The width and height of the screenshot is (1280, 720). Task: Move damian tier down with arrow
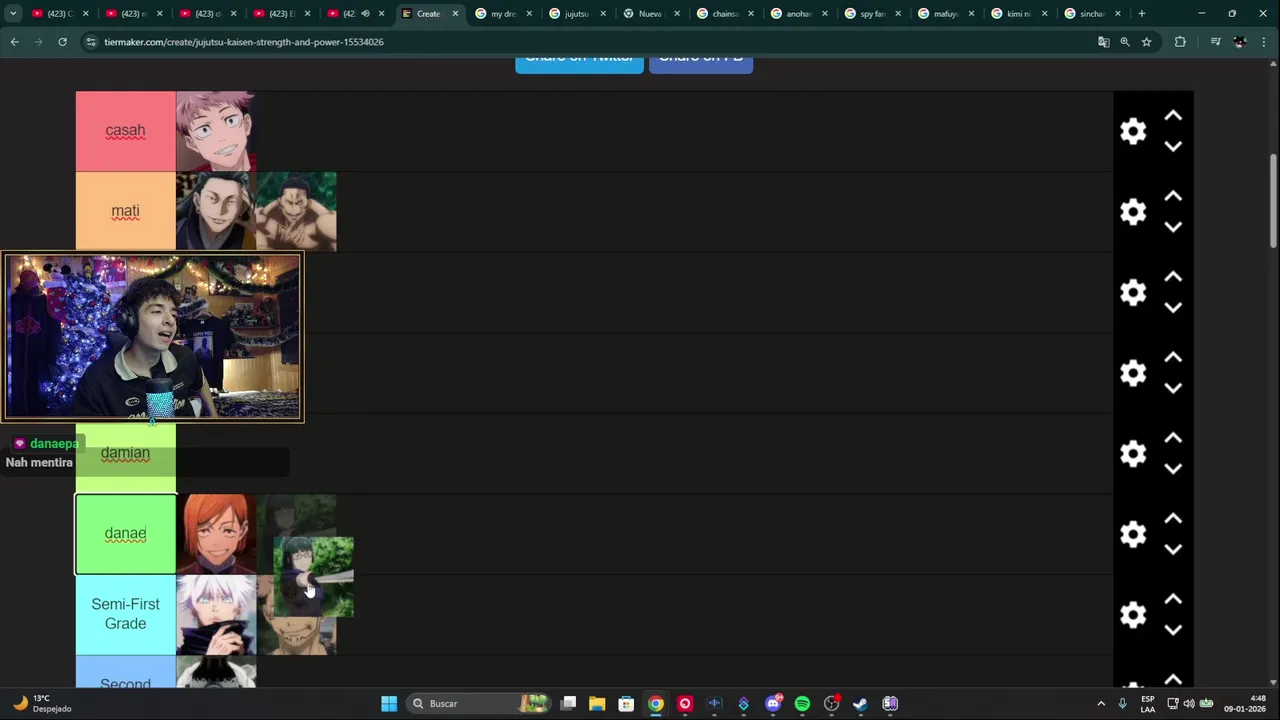click(1173, 469)
